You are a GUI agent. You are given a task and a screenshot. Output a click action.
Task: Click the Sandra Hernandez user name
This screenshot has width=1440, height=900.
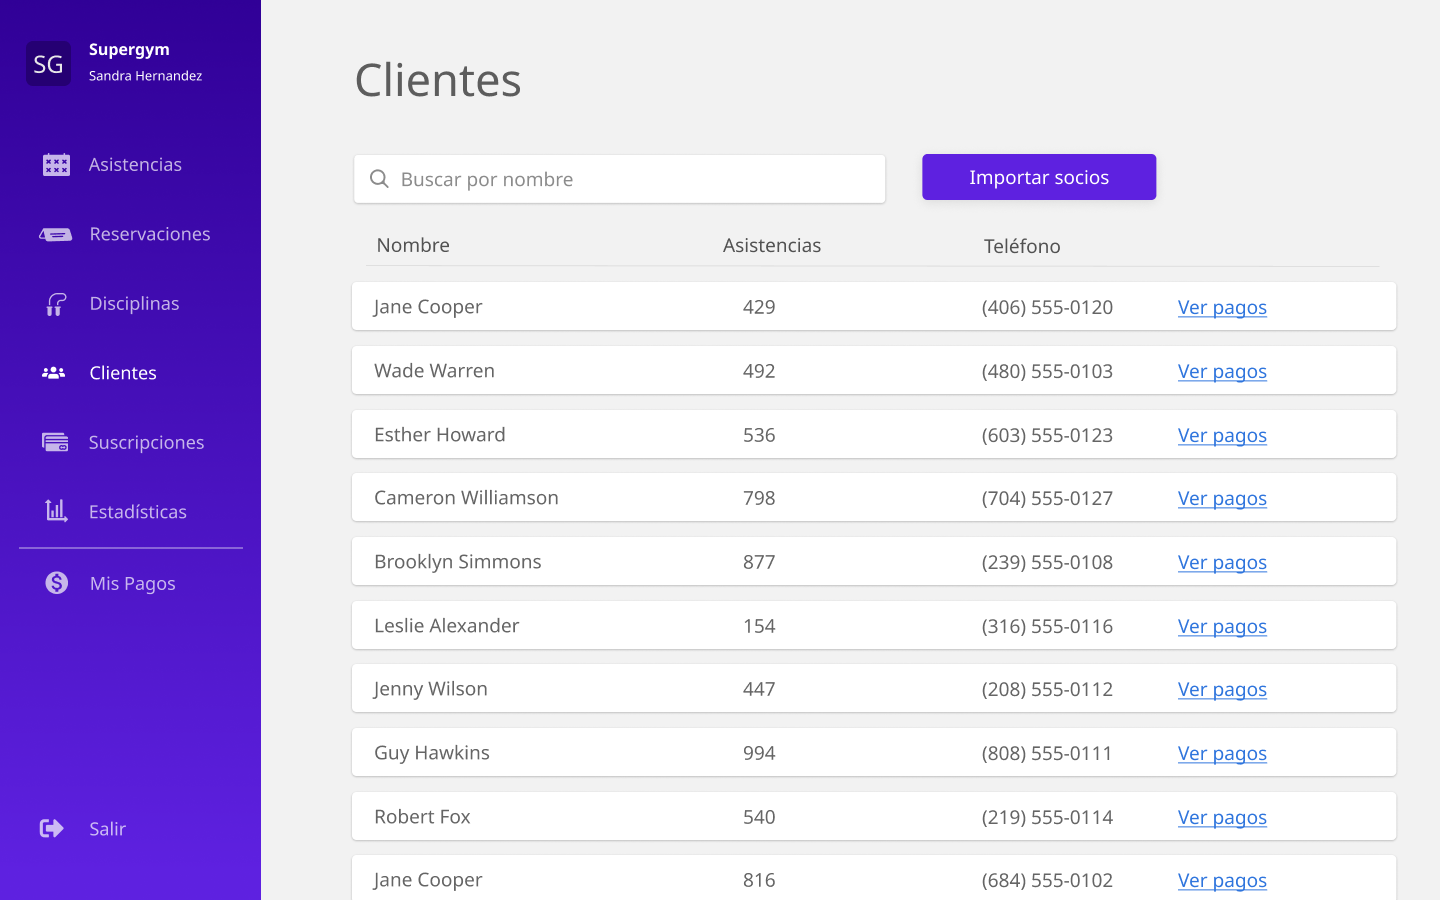pyautogui.click(x=145, y=76)
